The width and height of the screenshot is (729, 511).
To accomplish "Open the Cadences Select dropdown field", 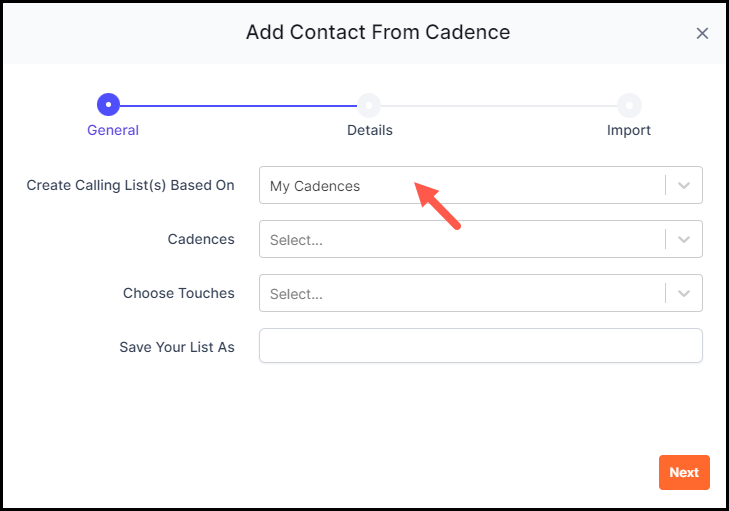I will pyautogui.click(x=481, y=239).
